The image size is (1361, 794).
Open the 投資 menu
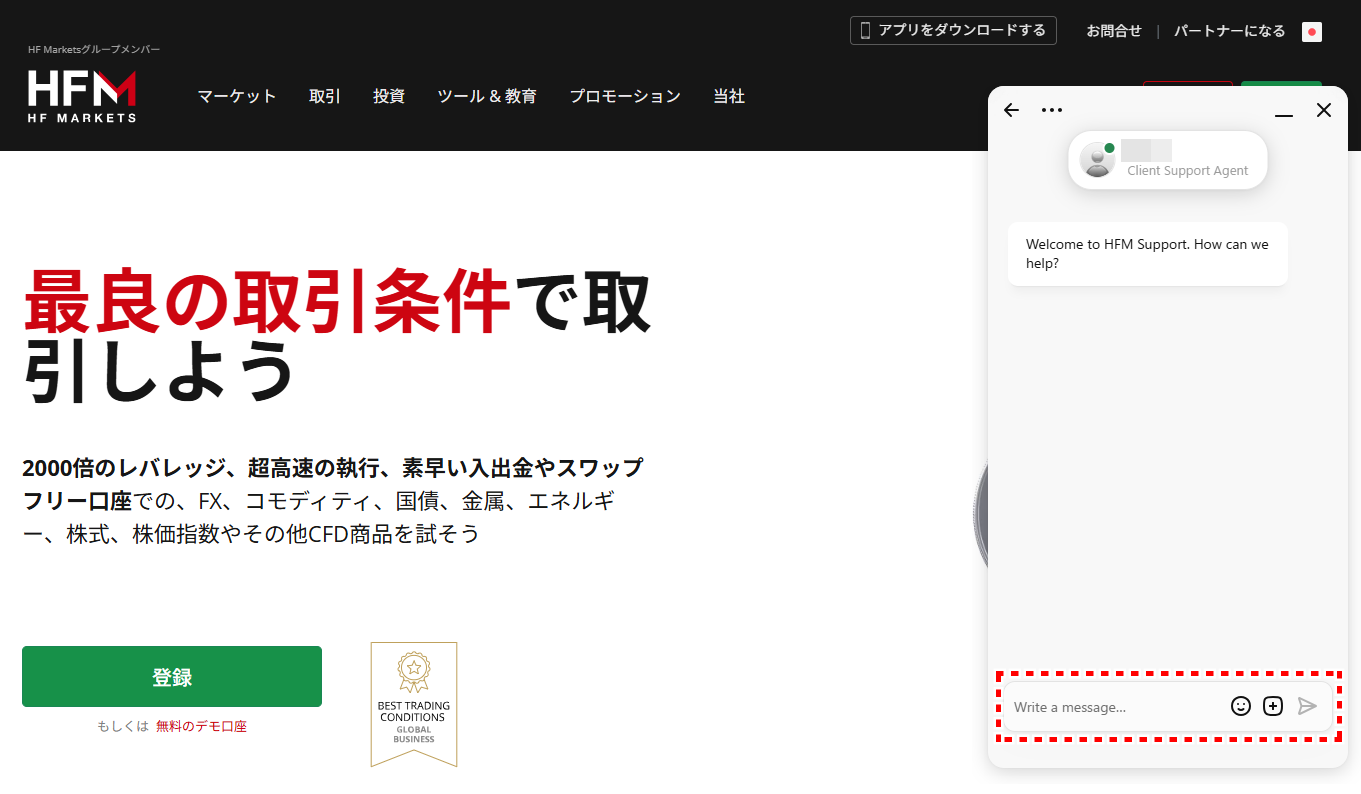[x=389, y=97]
